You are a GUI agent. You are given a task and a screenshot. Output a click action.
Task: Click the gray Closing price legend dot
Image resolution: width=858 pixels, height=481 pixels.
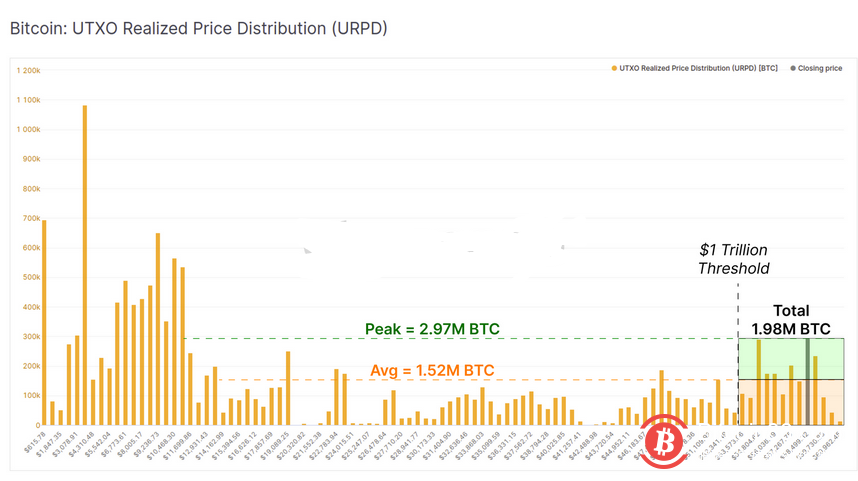[794, 68]
